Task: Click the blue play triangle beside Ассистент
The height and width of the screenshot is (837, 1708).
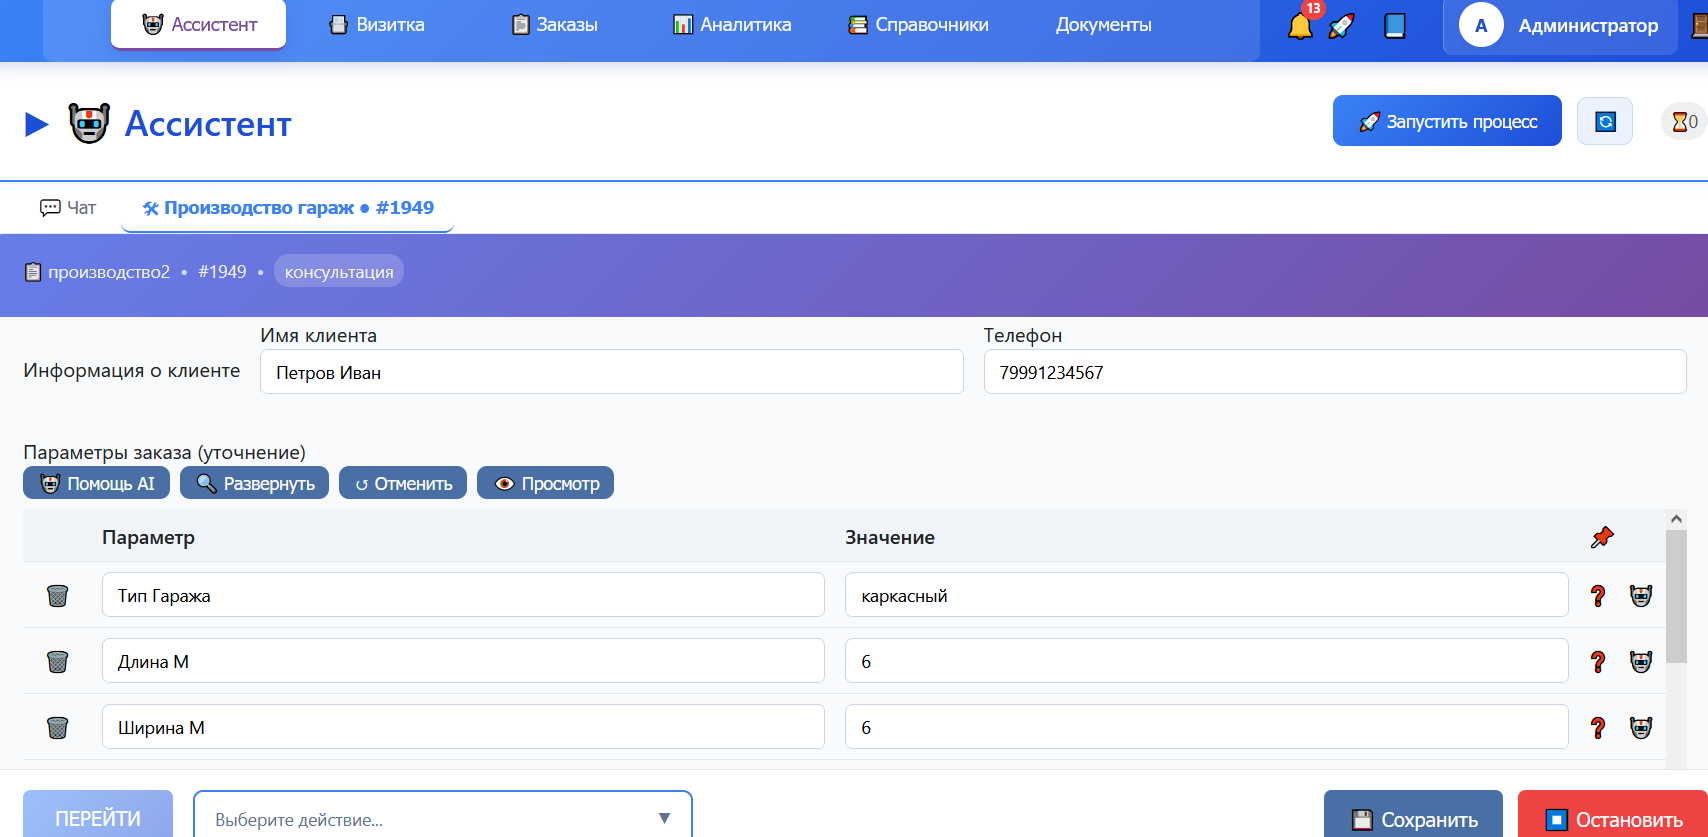Action: click(x=37, y=124)
